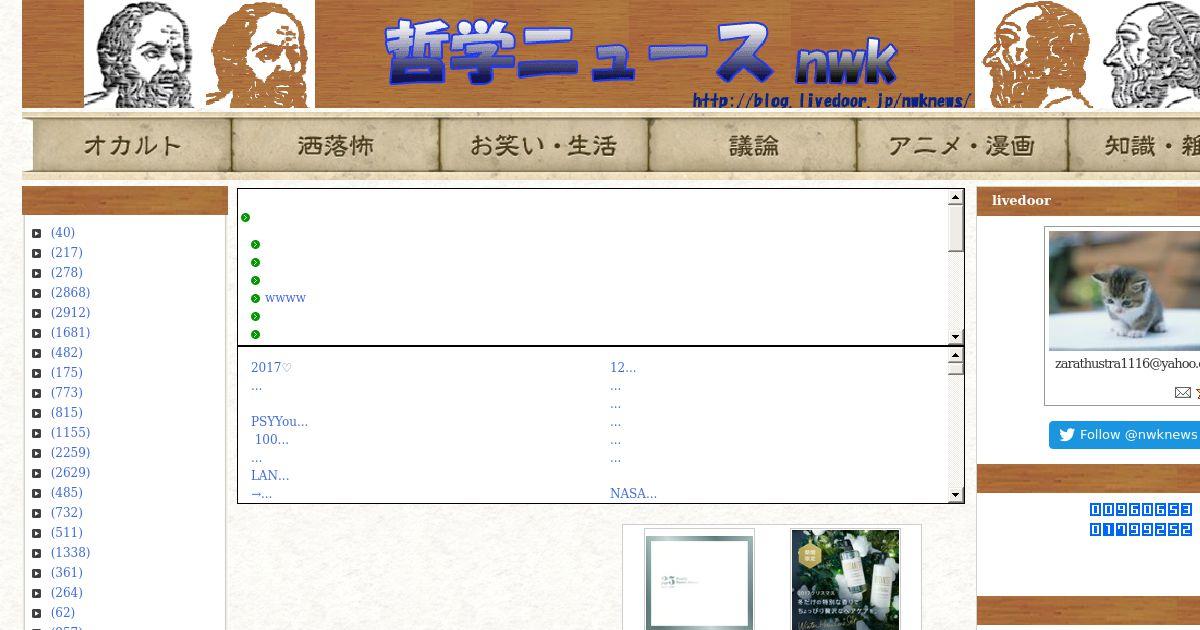Click the zarathustra1116@yahoo email text
Image resolution: width=1200 pixels, height=630 pixels.
(x=1127, y=364)
